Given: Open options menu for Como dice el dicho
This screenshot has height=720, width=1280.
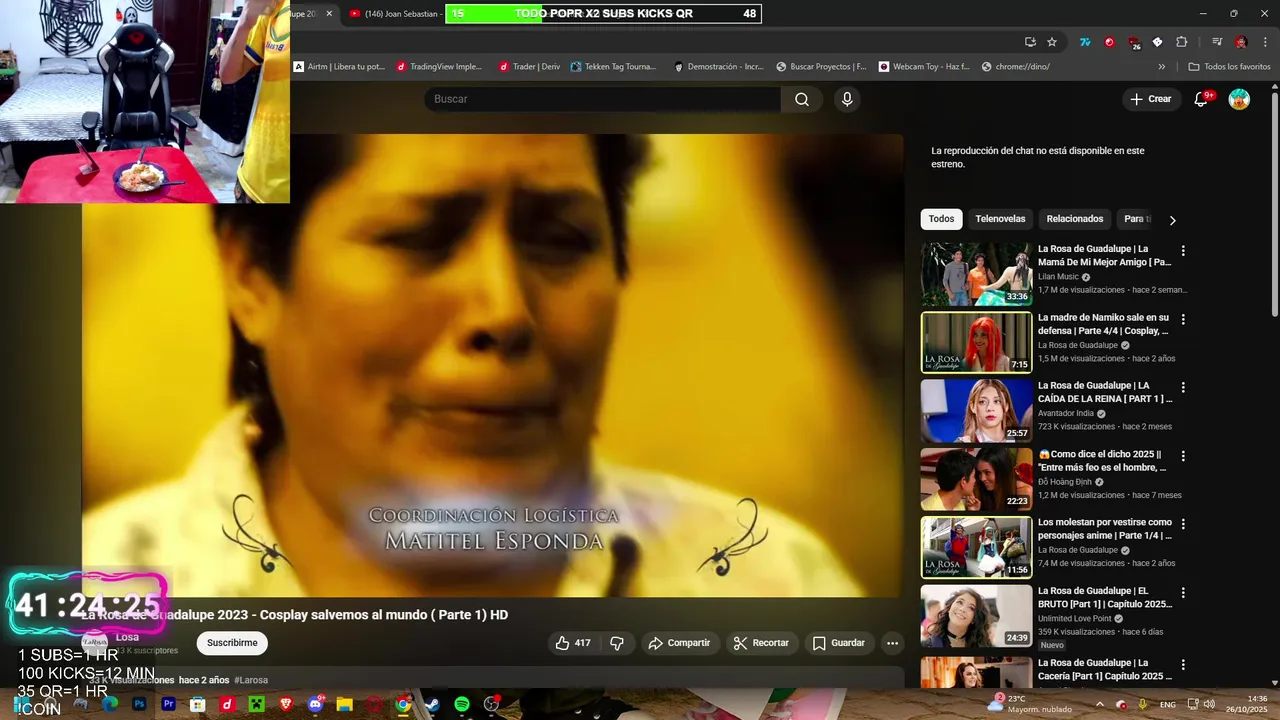Looking at the screenshot, I should click(x=1183, y=456).
